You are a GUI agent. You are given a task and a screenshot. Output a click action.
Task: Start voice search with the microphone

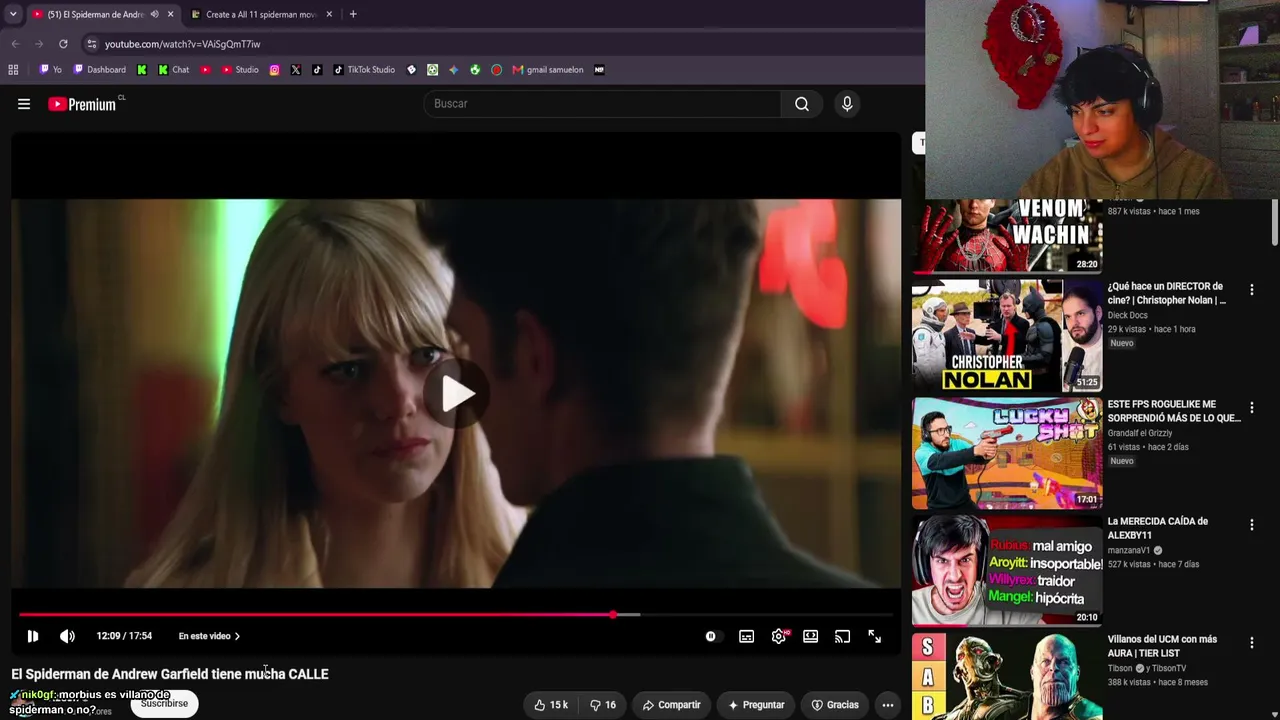pyautogui.click(x=847, y=104)
